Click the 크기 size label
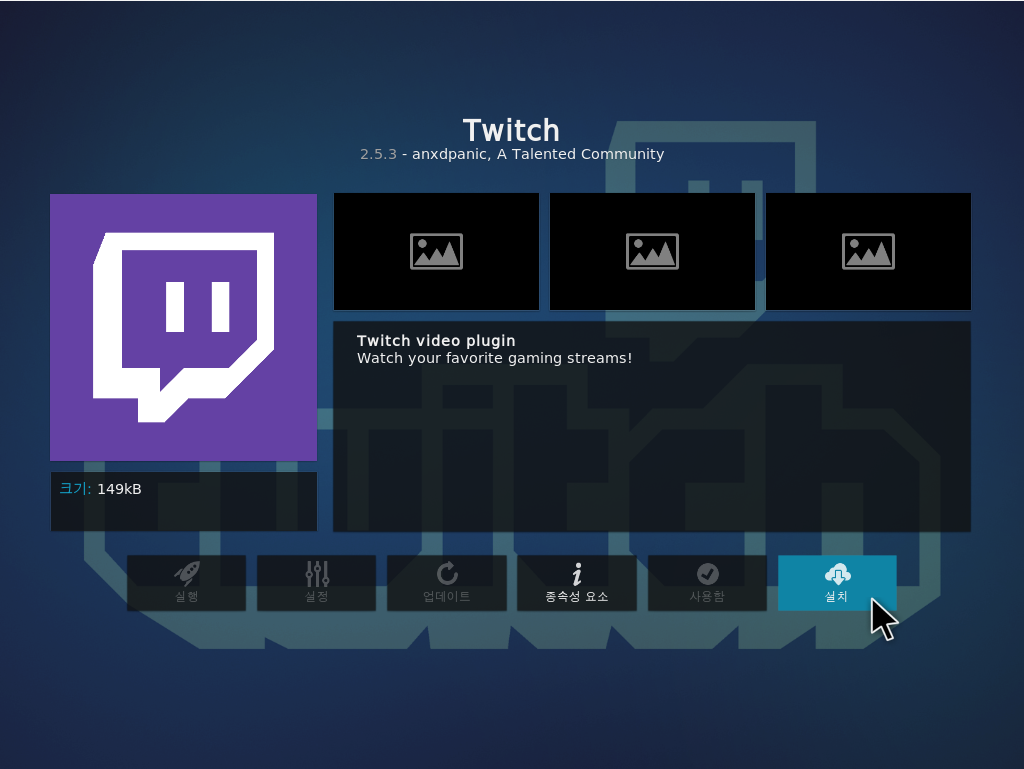 pos(74,489)
